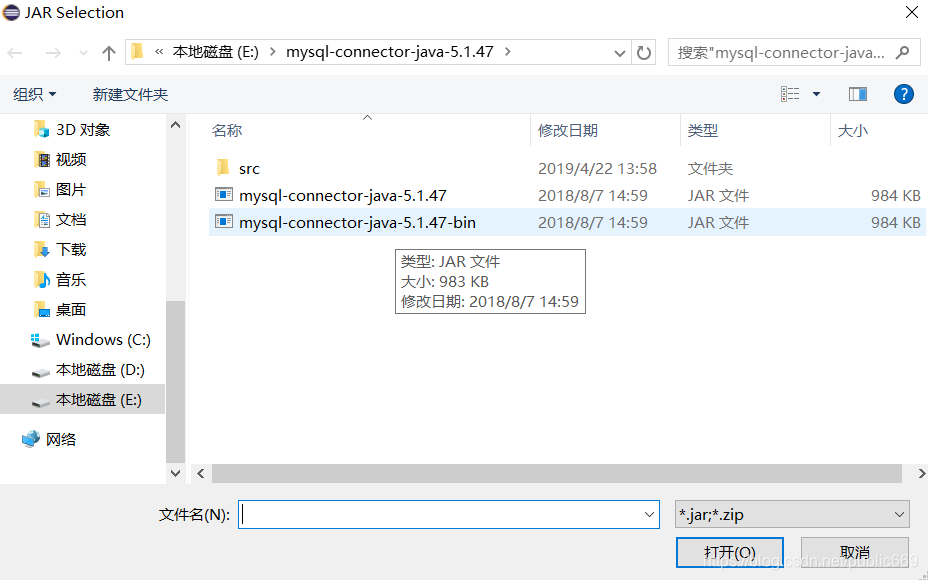Viewport: 928px width, 580px height.
Task: Click the search magnifier icon
Action: point(903,53)
